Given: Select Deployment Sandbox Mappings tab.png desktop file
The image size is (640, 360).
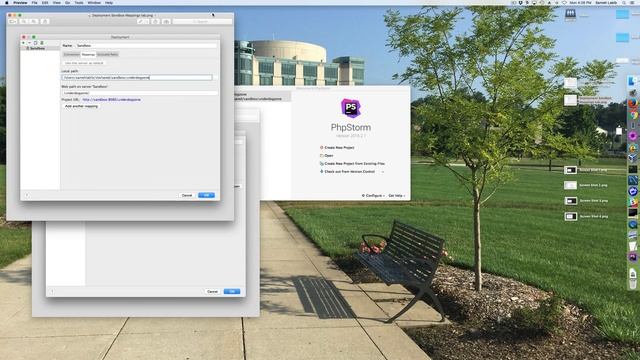Looking at the screenshot, I should click(x=588, y=100).
